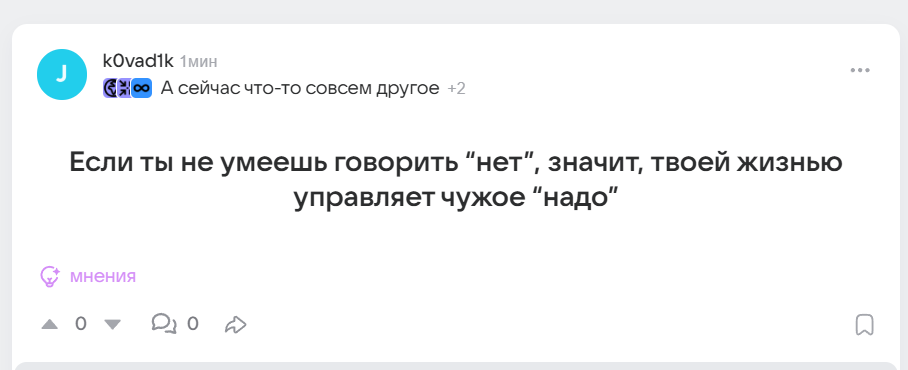Open the three-dots post options menu
This screenshot has height=370, width=908.
860,71
